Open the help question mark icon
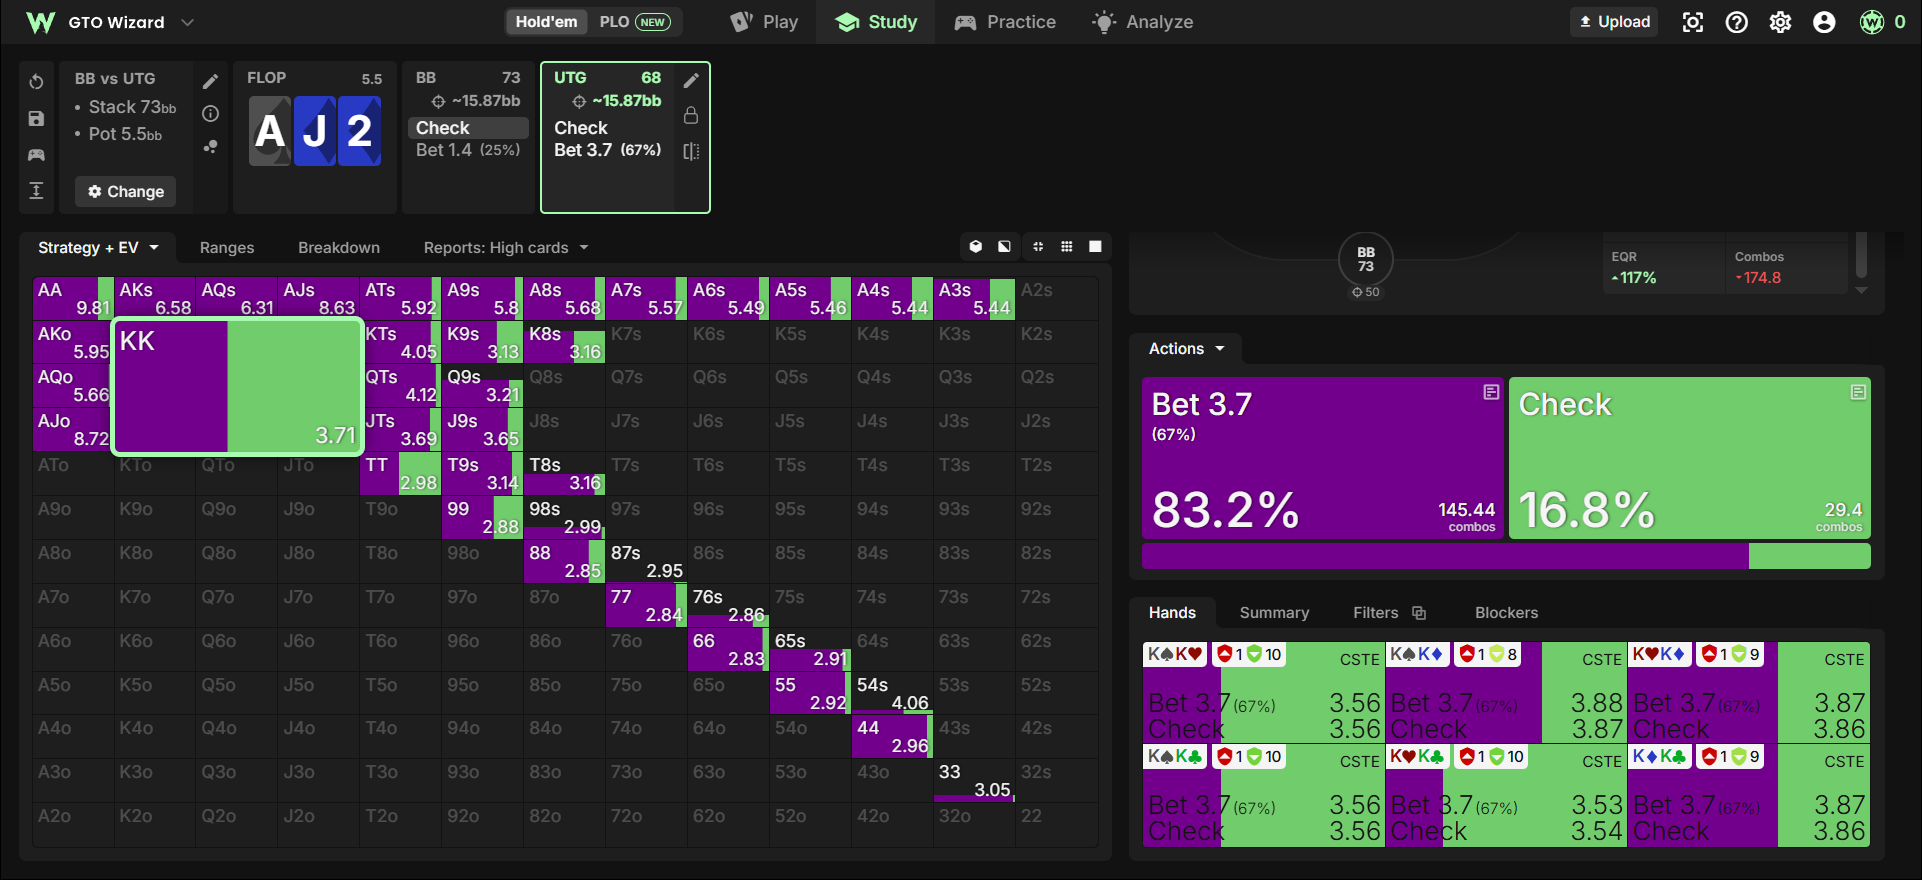This screenshot has width=1922, height=880. coord(1736,22)
